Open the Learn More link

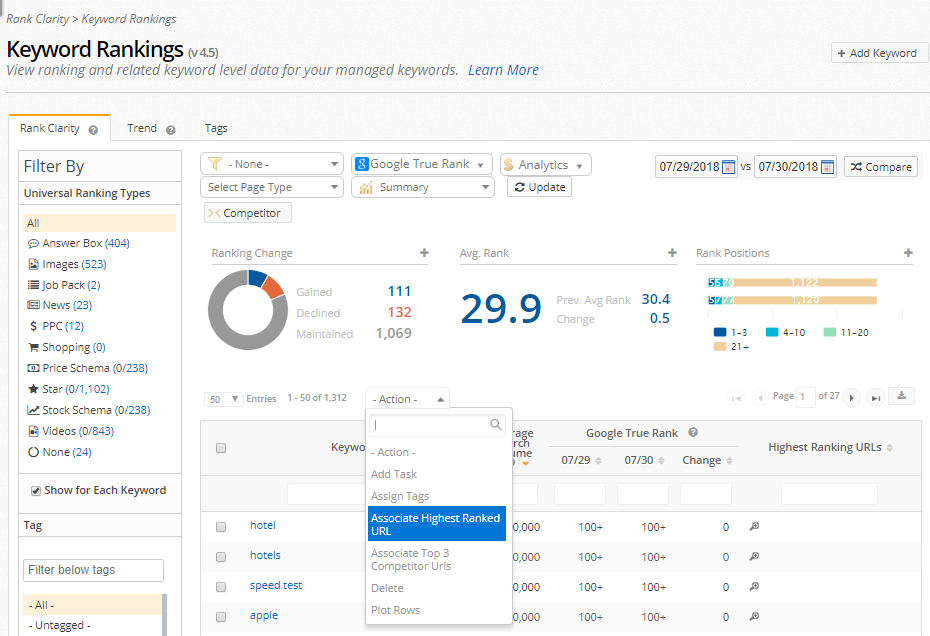pos(503,70)
